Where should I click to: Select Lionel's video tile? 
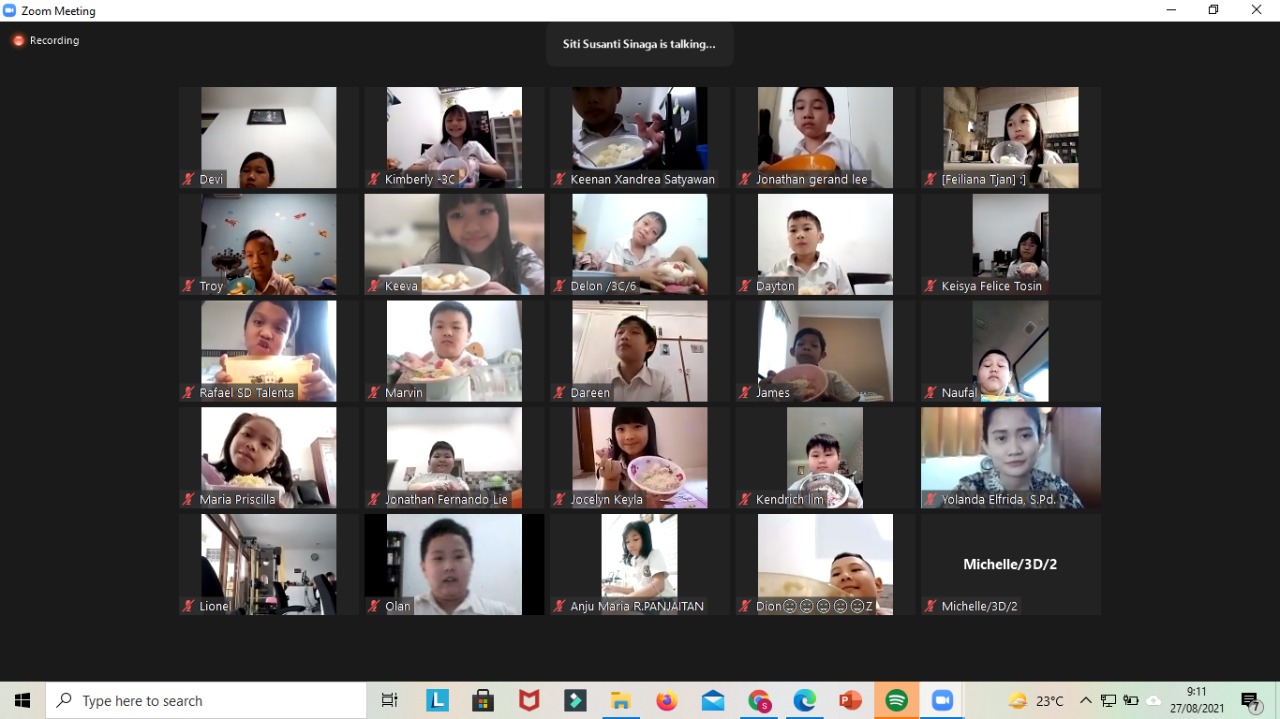(268, 564)
